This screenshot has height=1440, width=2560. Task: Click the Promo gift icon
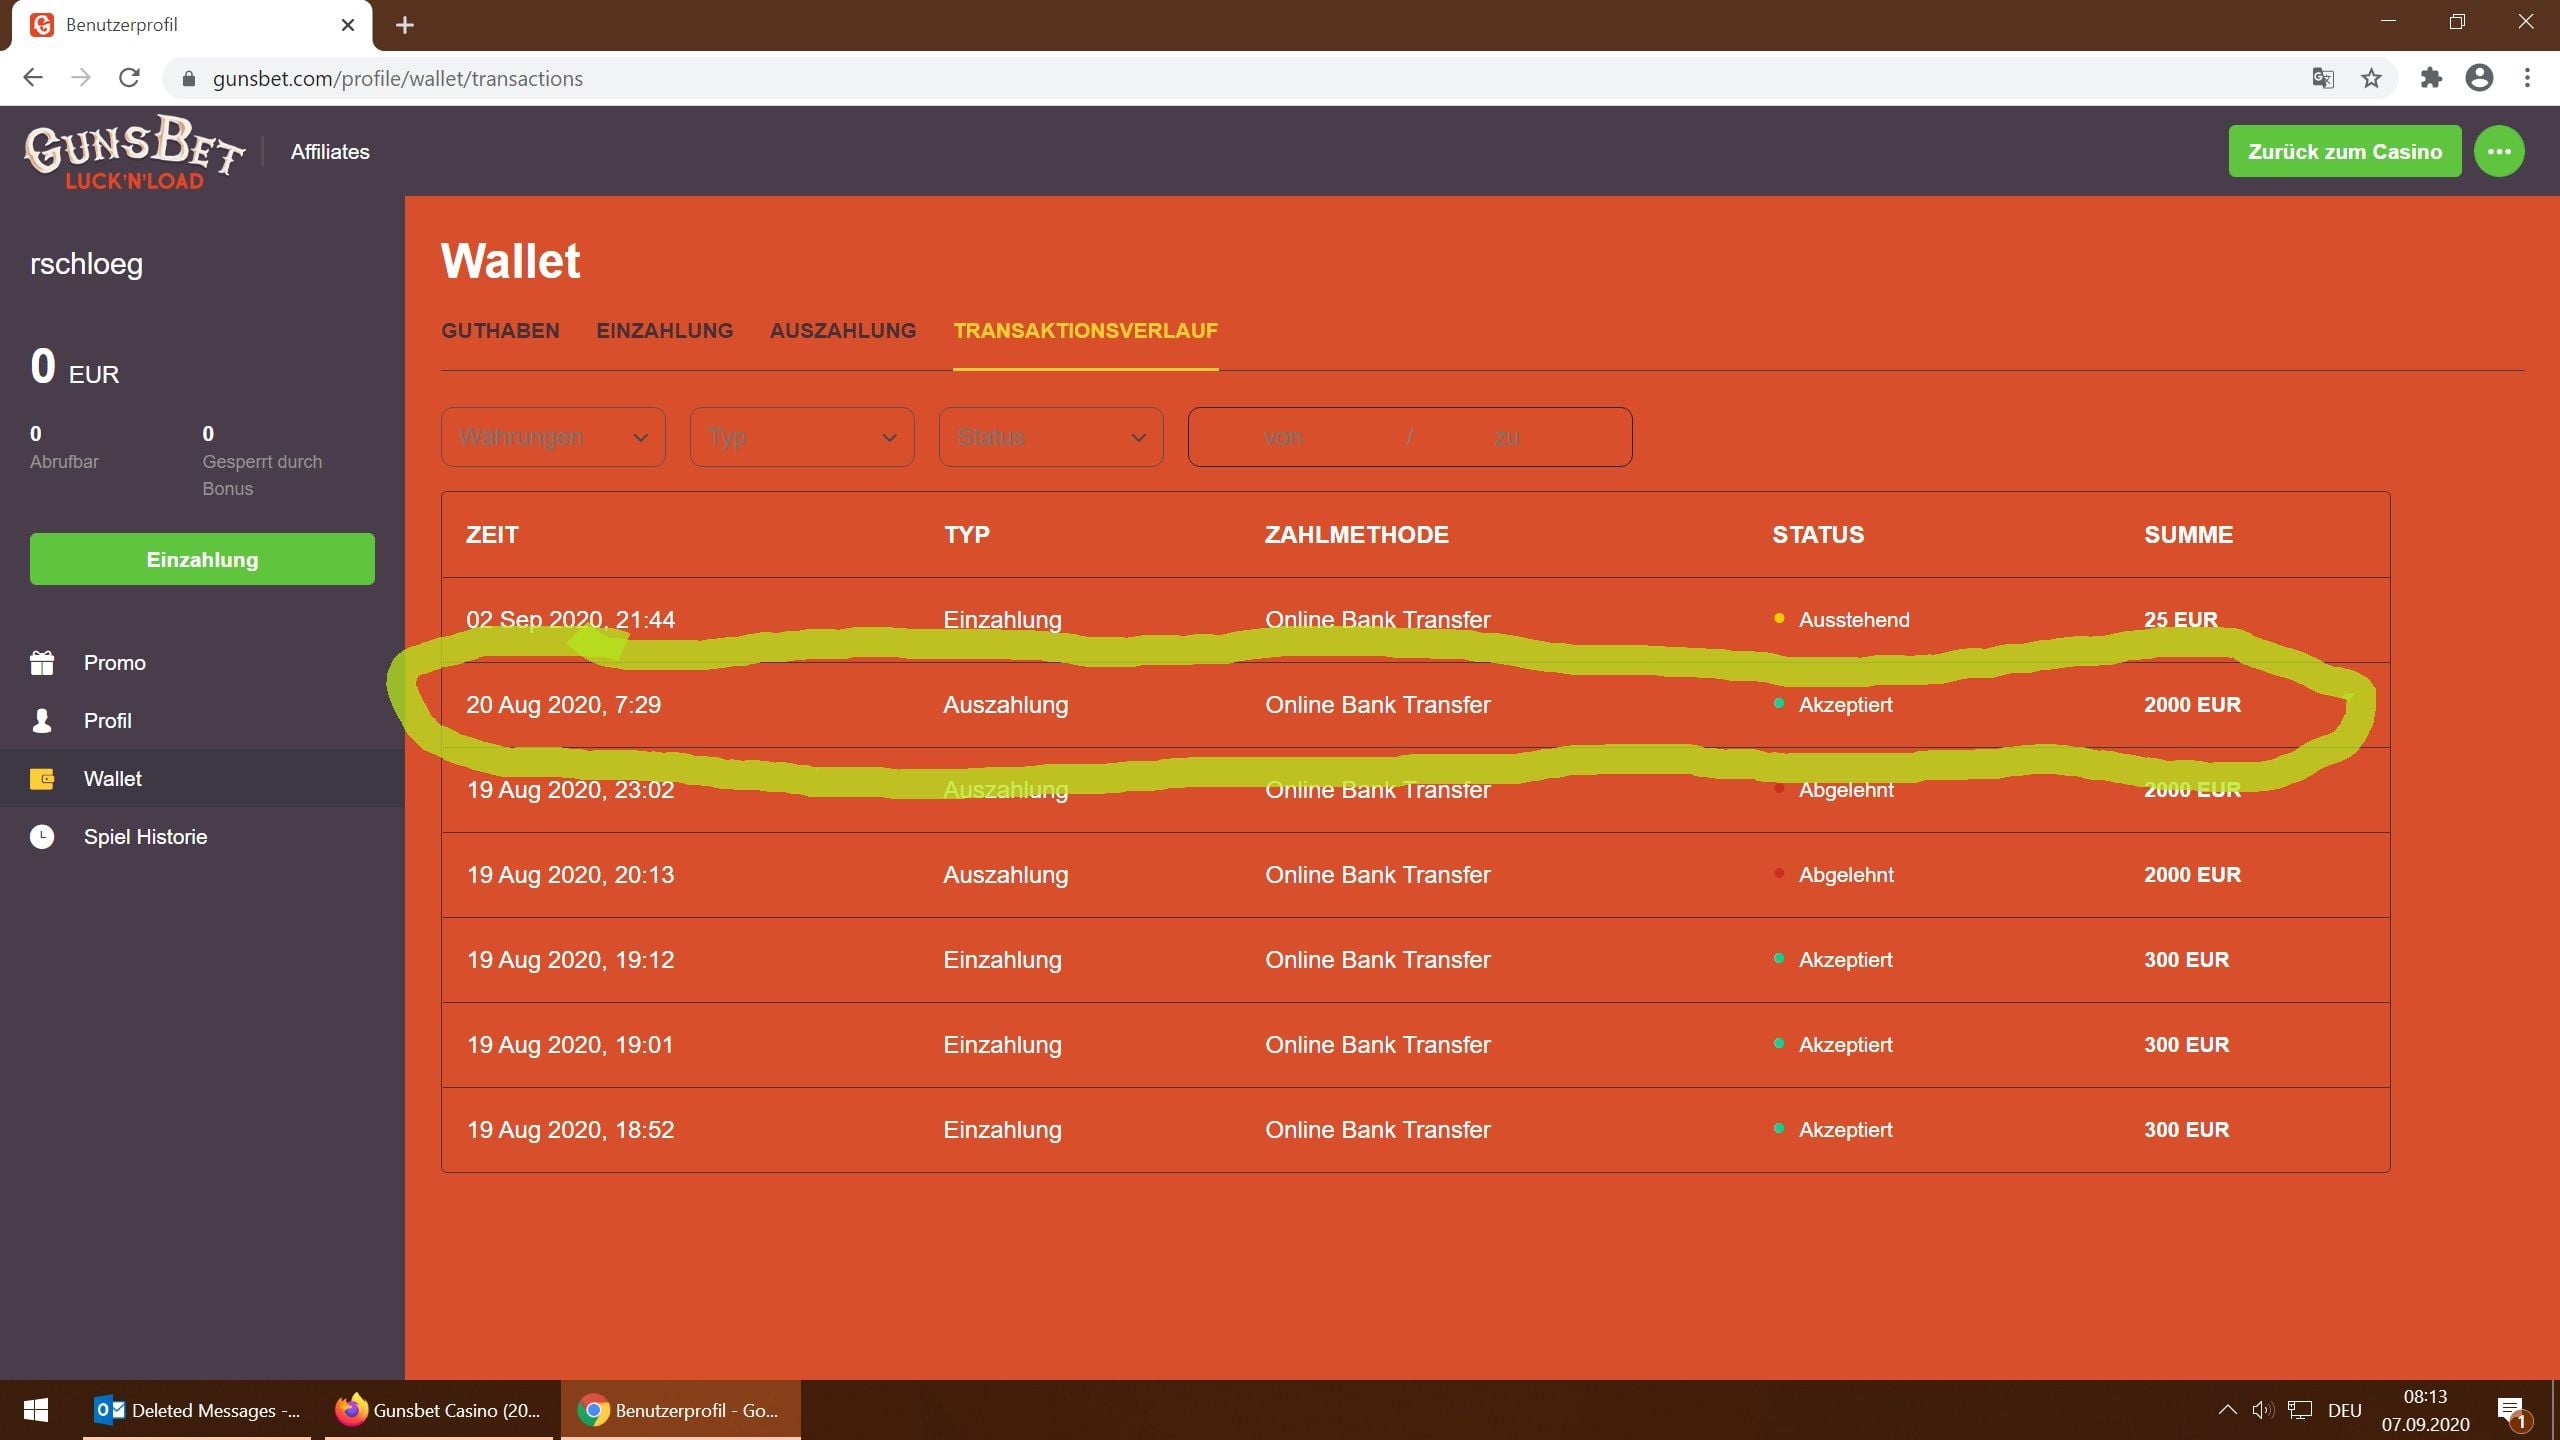(x=42, y=663)
